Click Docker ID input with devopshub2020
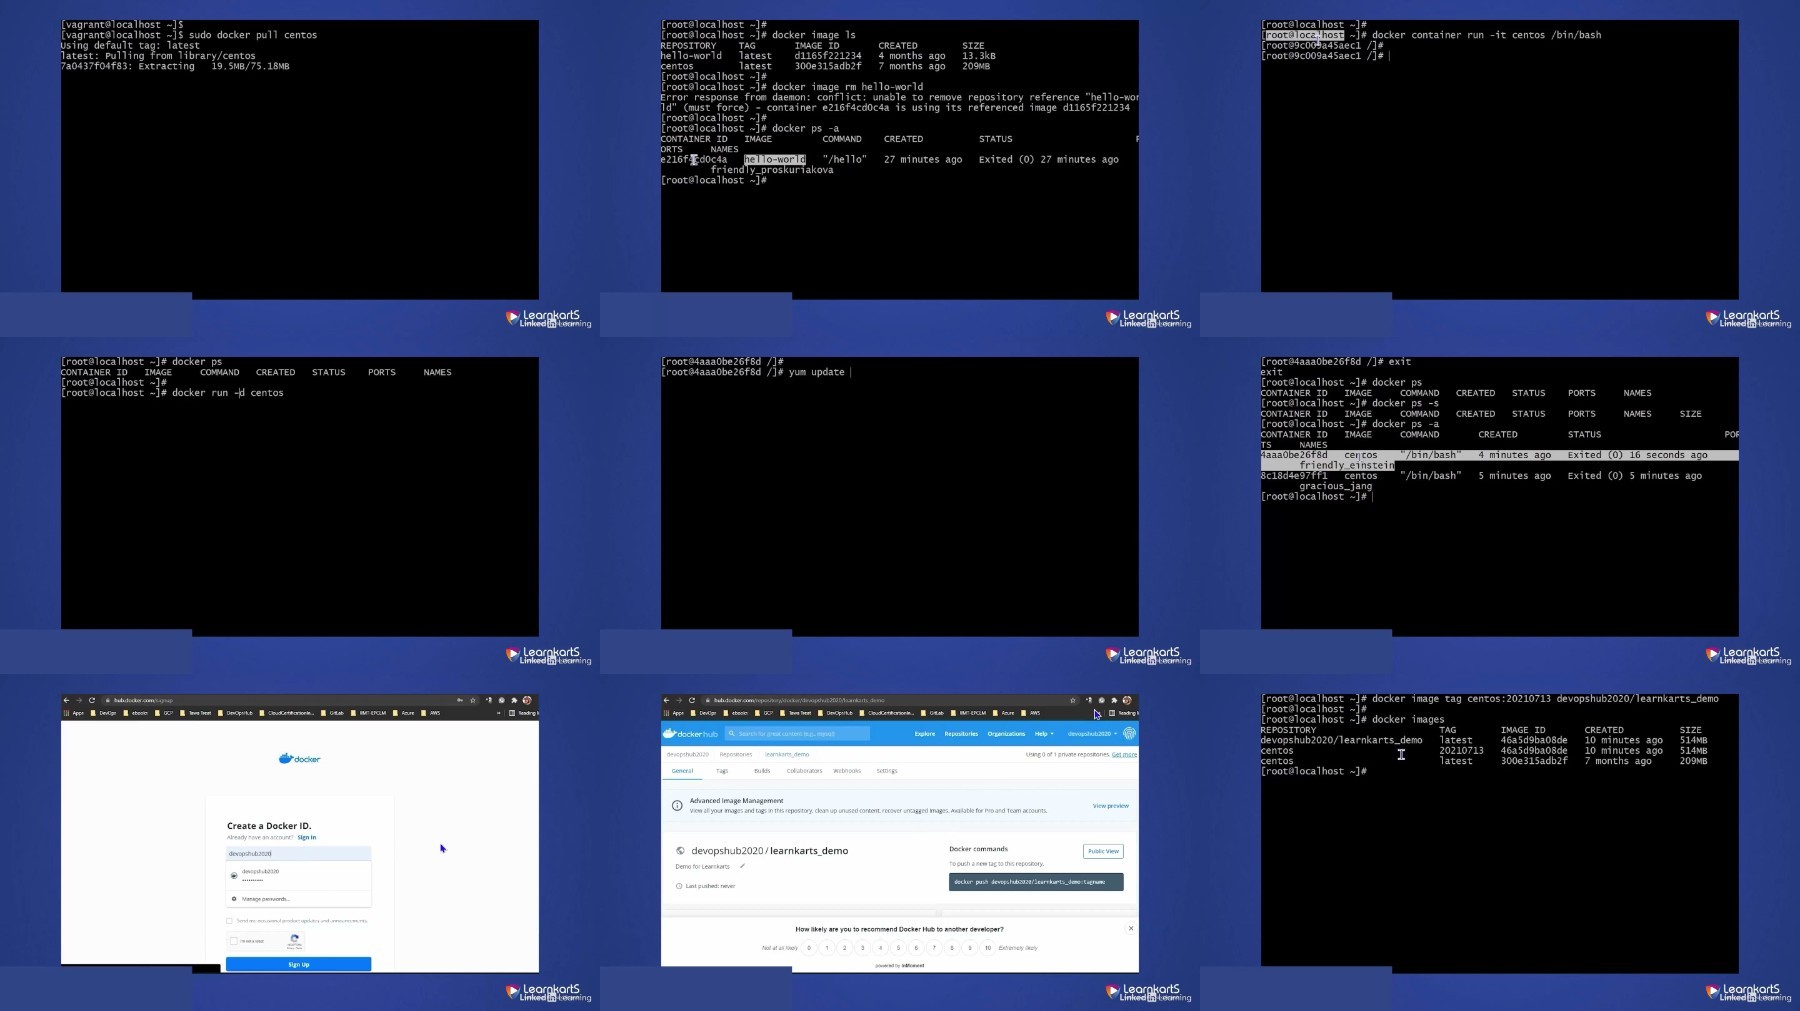Screen dimensions: 1800x1011 coord(299,853)
